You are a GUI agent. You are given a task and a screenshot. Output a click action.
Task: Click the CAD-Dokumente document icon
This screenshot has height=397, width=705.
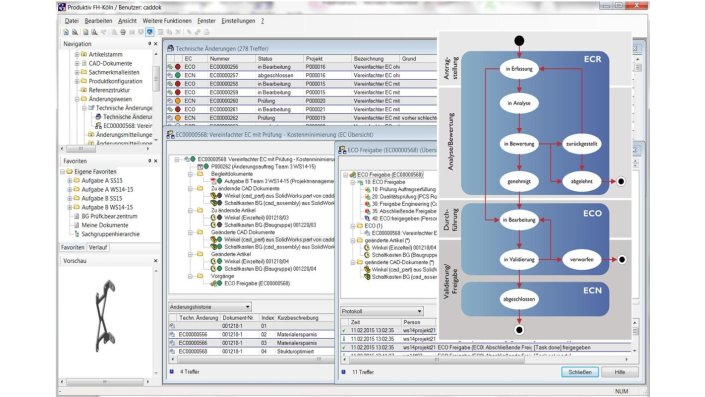tap(84, 63)
